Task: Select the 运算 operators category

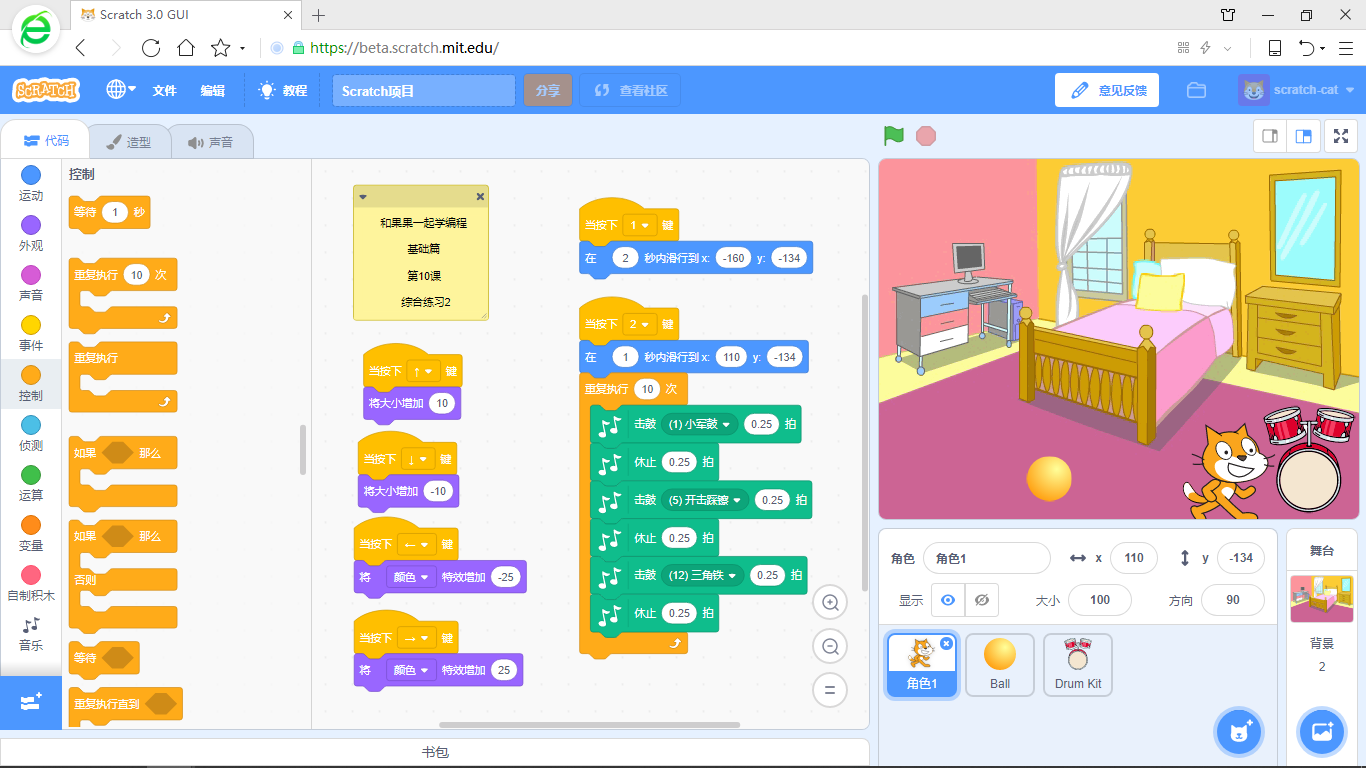Action: (x=31, y=484)
